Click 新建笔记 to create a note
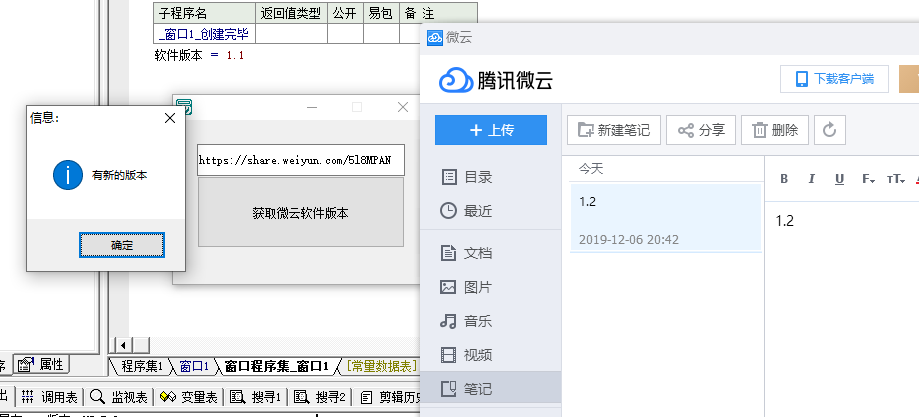The width and height of the screenshot is (919, 417). (614, 130)
